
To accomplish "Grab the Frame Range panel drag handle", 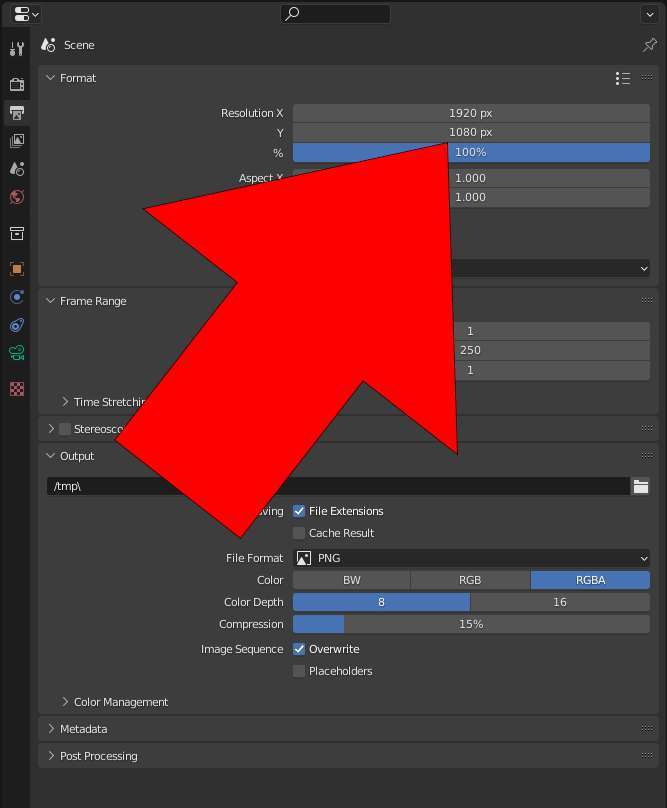I will tap(647, 300).
